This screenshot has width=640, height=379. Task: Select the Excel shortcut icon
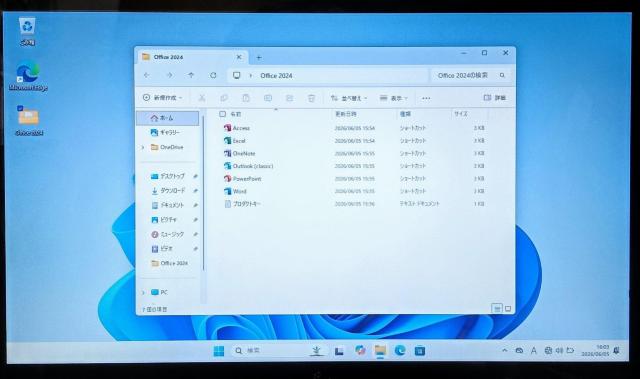coord(227,140)
